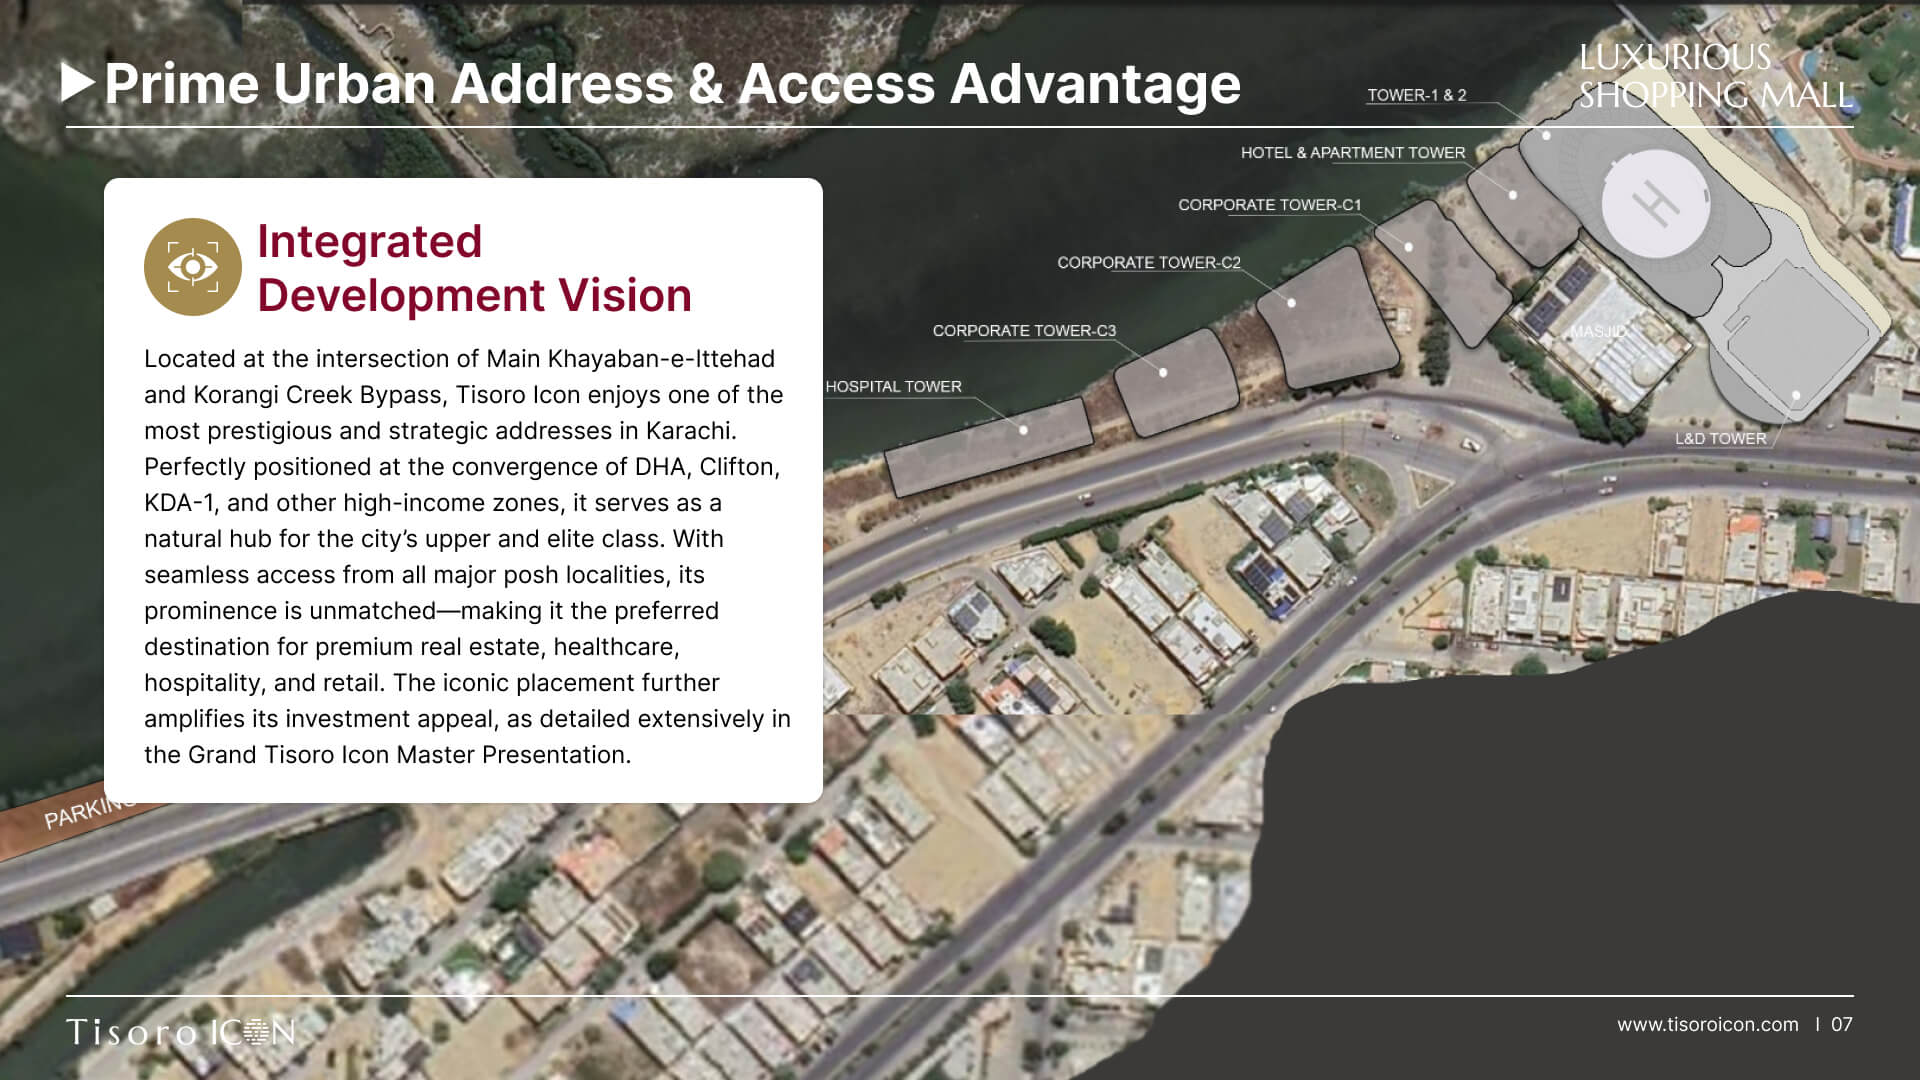Click the Hotel & Apartment Tower dot
The image size is (1920, 1080).
click(x=1513, y=195)
